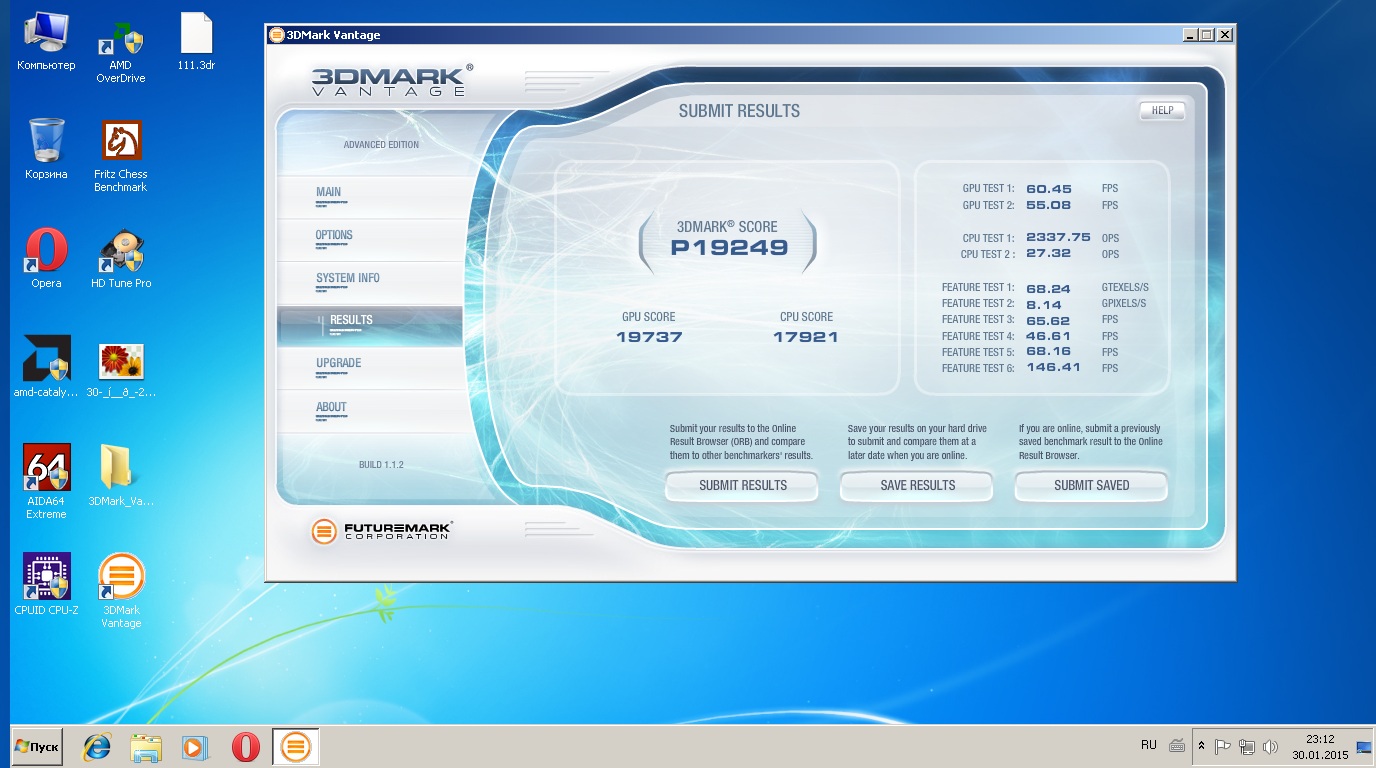The image size is (1376, 768).
Task: Click GPU Test 2 value 55.08
Action: pos(1049,205)
